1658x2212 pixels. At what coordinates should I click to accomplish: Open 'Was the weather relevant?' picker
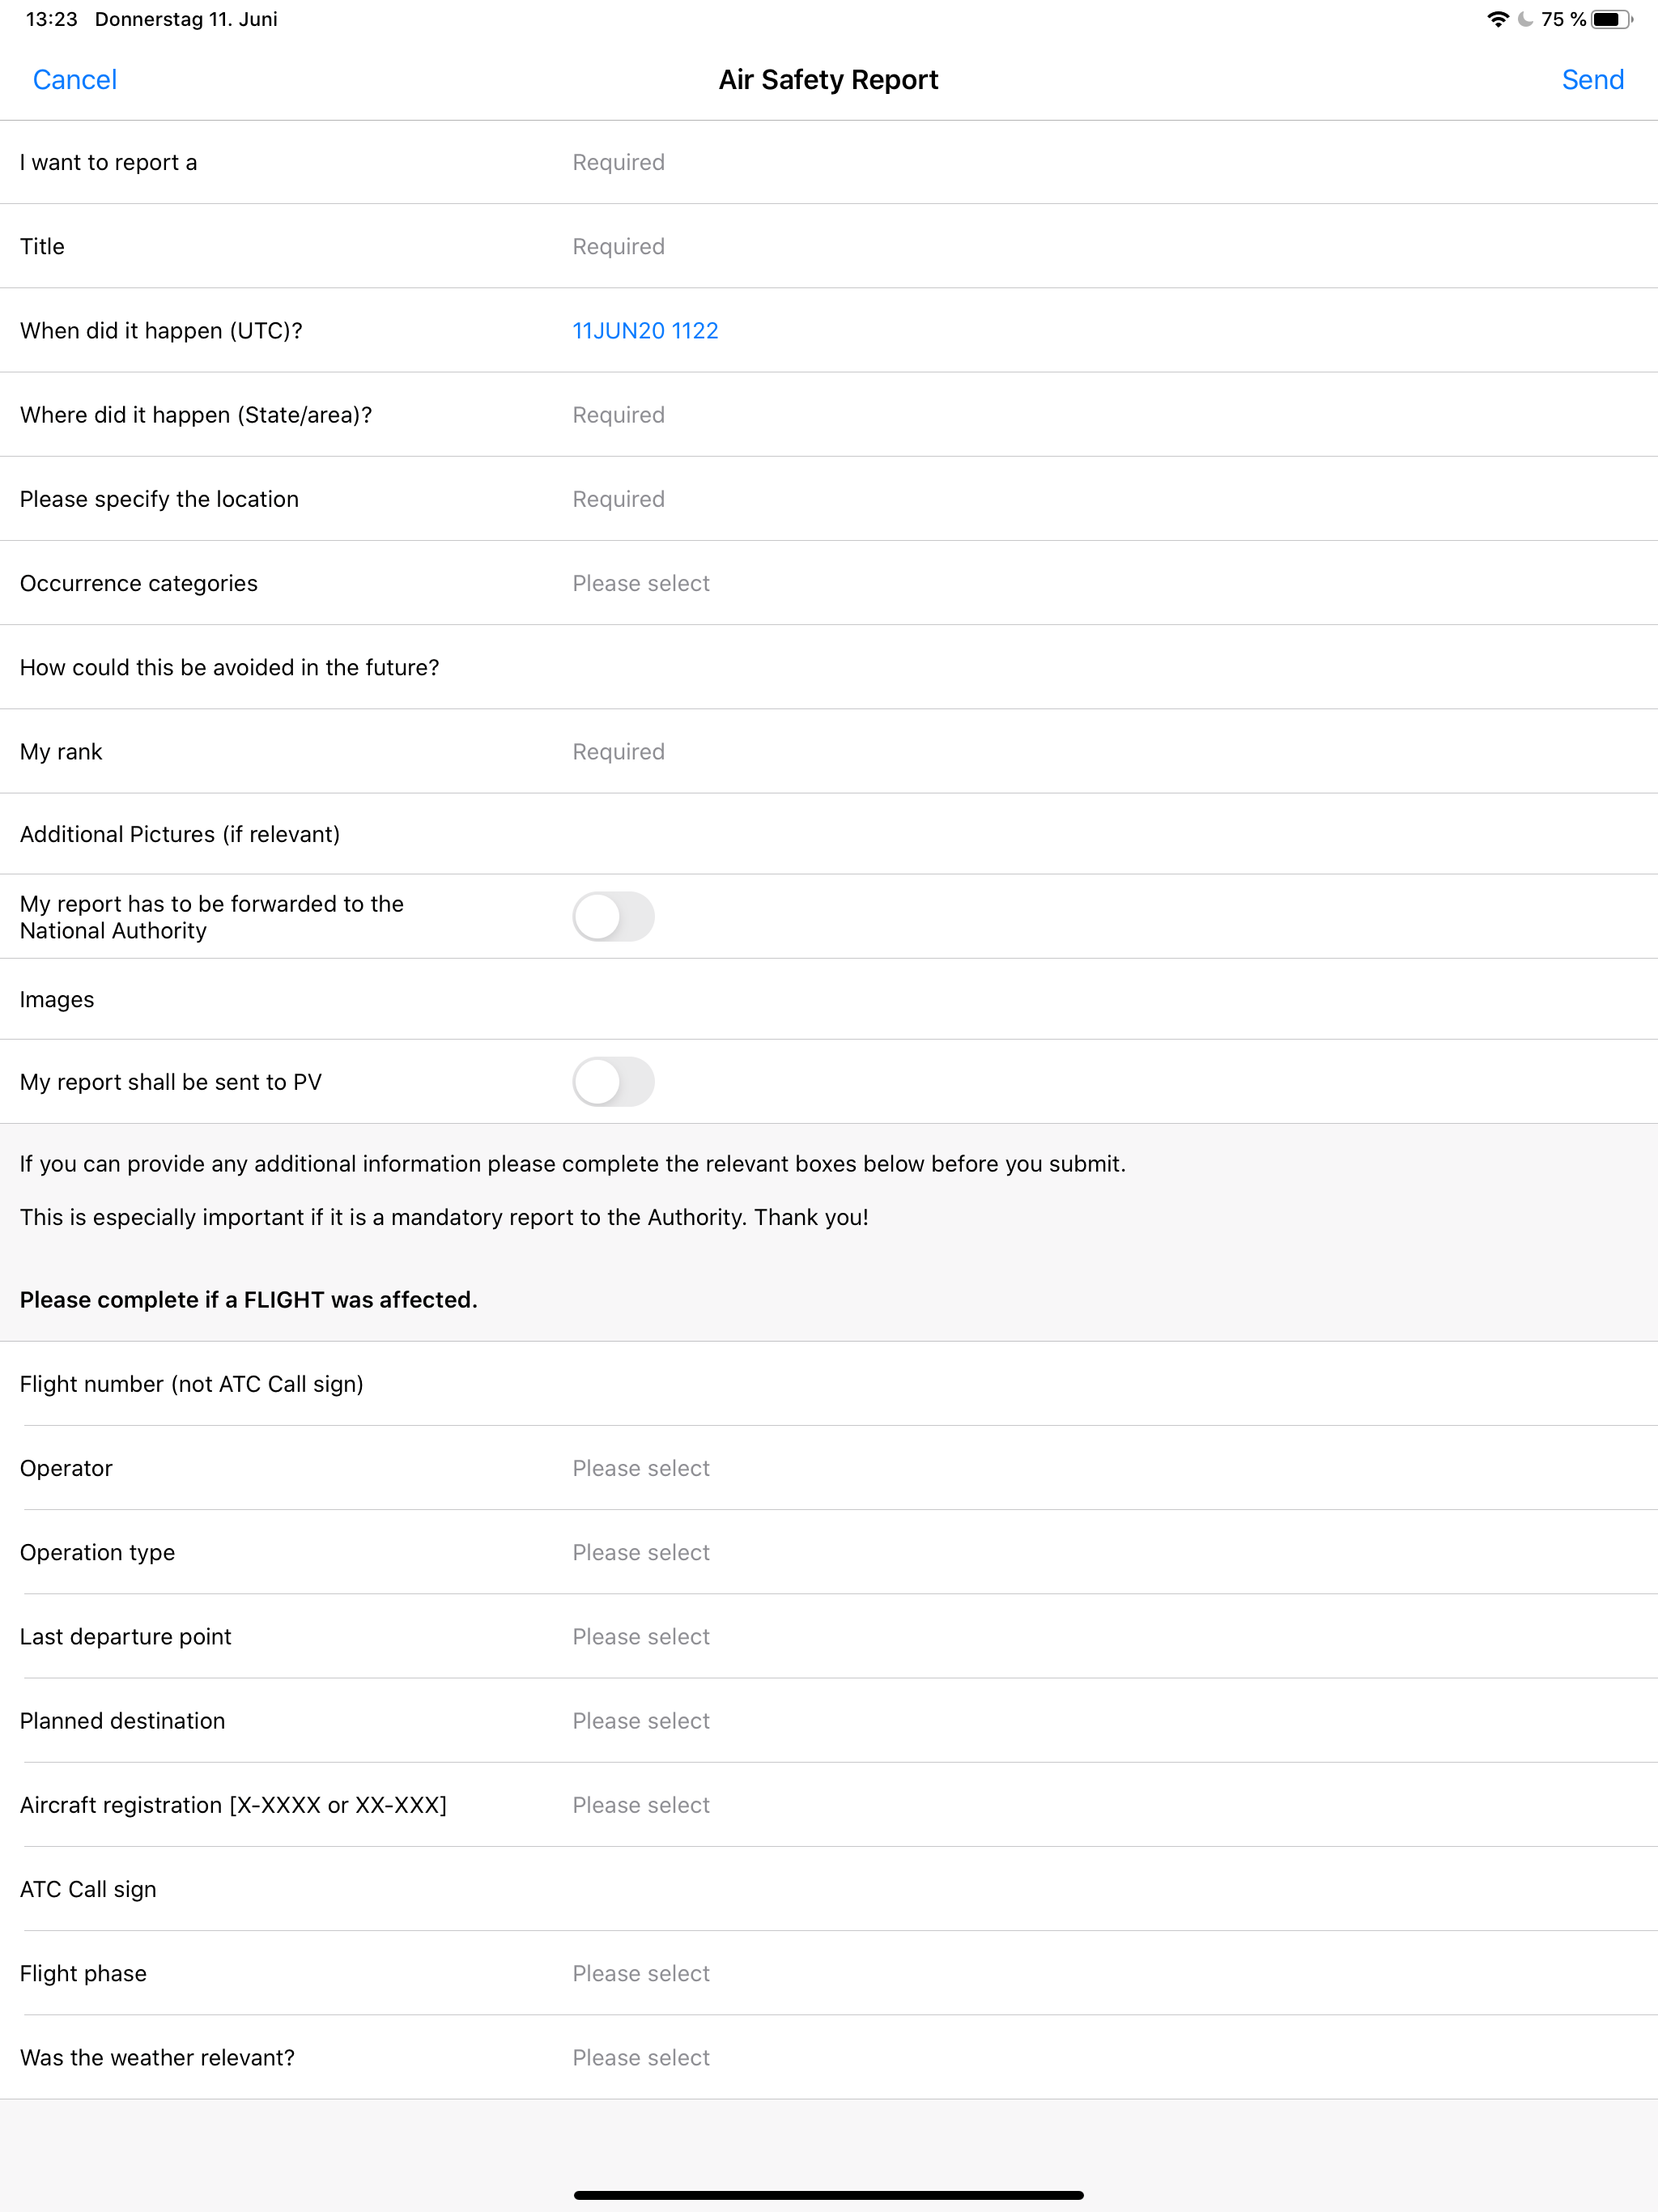click(x=641, y=2057)
